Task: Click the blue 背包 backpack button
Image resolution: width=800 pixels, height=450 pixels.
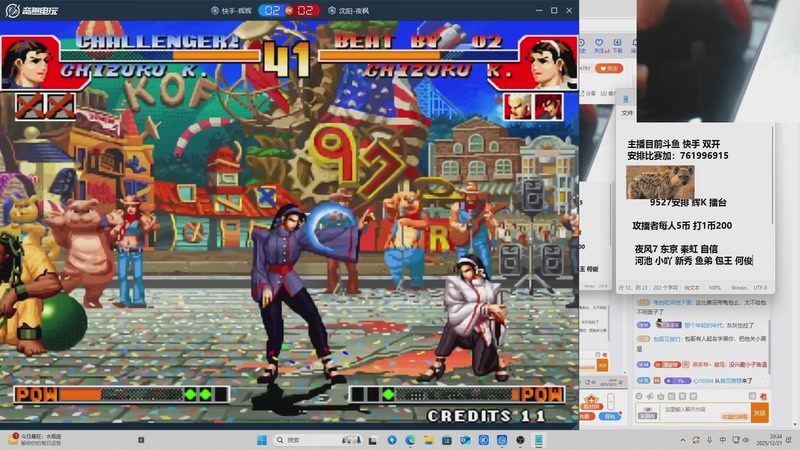Action: pos(610,416)
